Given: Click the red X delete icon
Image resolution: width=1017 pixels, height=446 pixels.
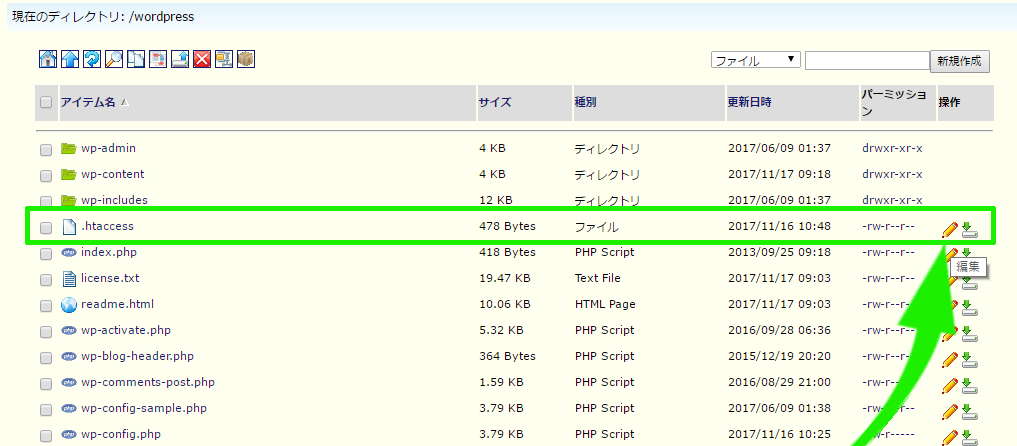Looking at the screenshot, I should point(201,60).
